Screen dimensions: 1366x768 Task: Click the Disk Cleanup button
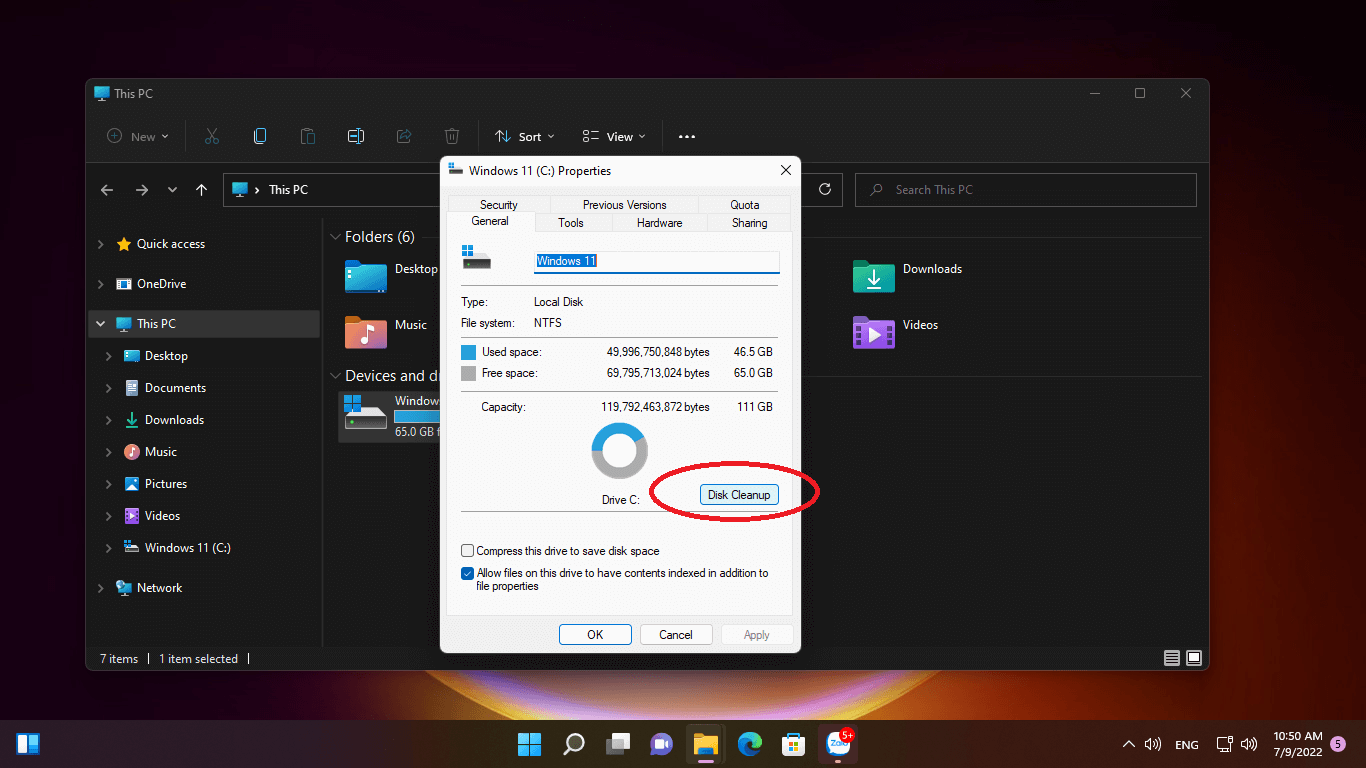[x=739, y=495]
